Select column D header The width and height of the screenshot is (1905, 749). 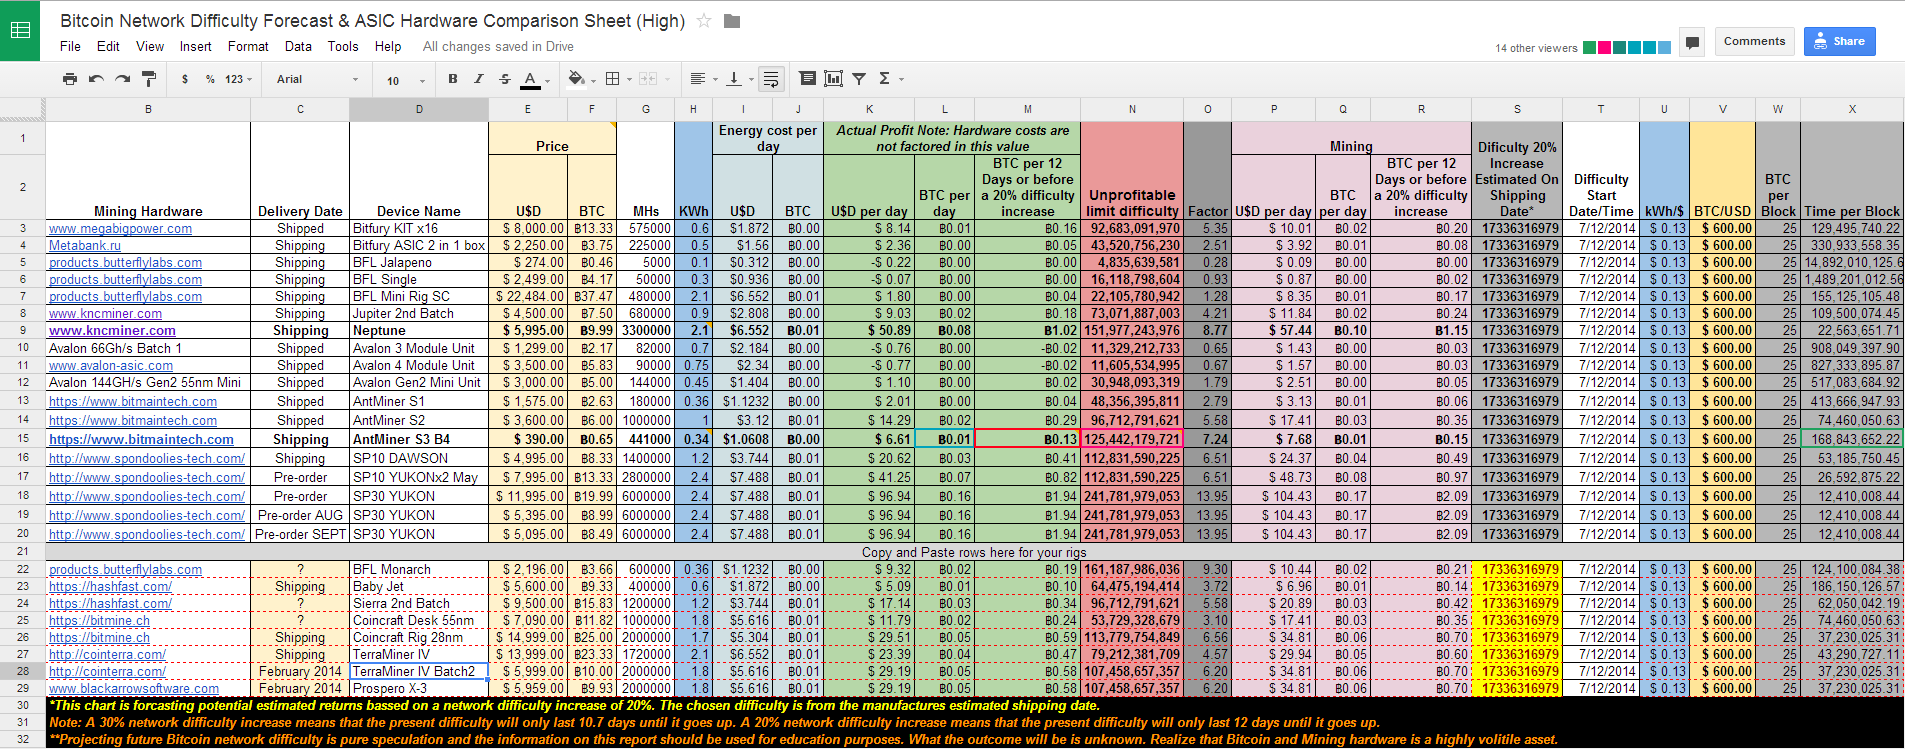click(419, 109)
